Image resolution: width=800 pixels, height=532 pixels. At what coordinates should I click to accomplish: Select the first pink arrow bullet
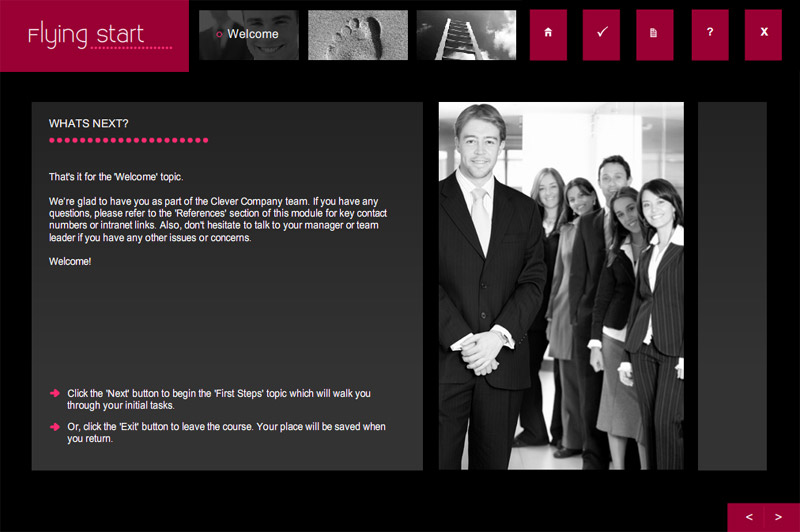coord(55,393)
